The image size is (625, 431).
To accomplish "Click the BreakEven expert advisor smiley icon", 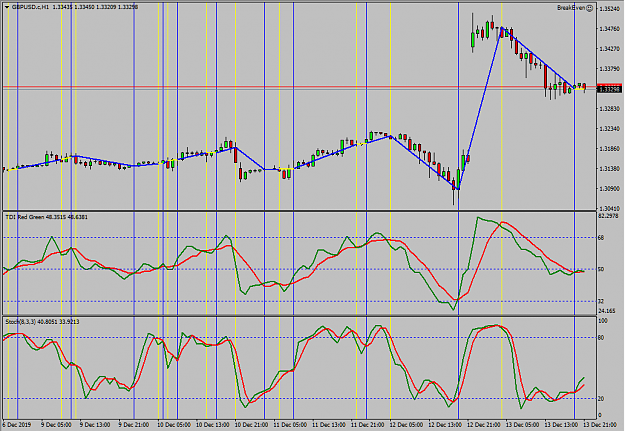I will tap(590, 8).
